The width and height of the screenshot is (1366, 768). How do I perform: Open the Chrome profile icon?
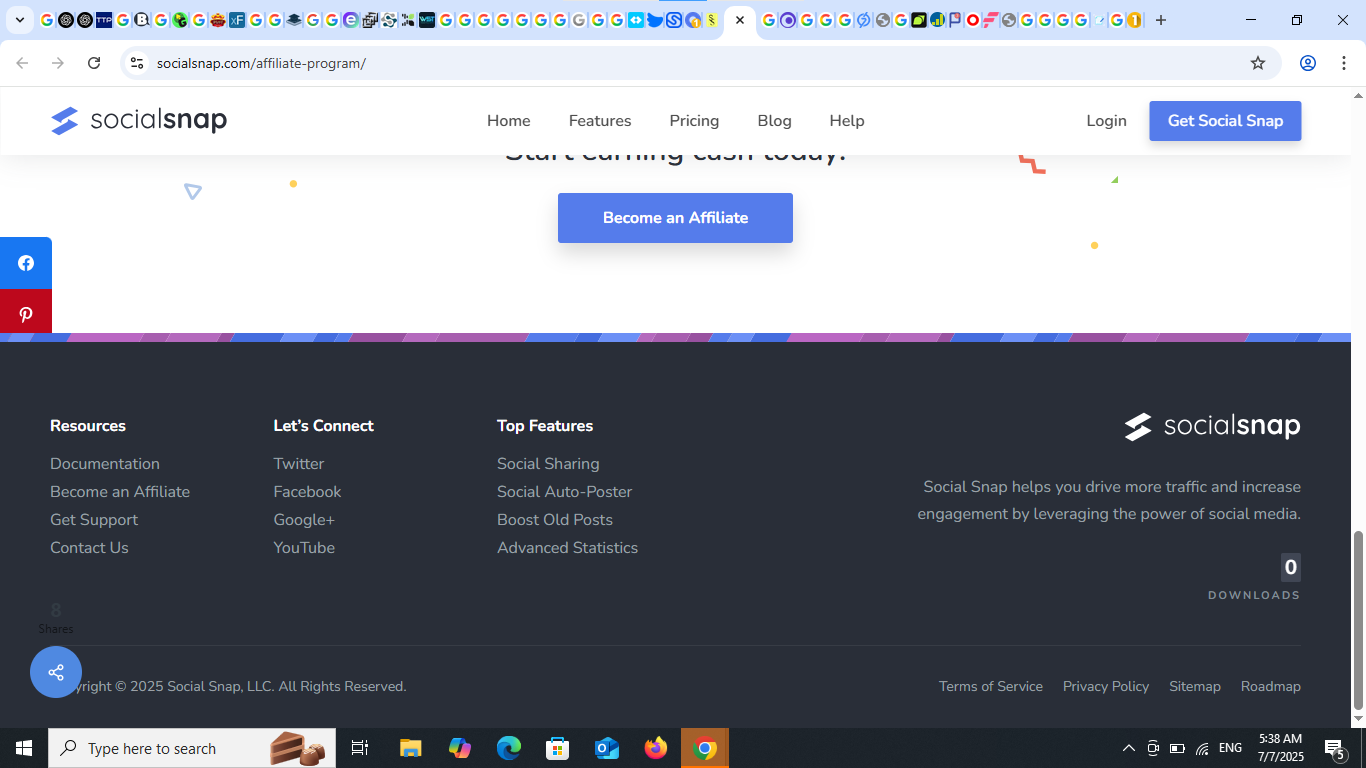coord(1307,63)
